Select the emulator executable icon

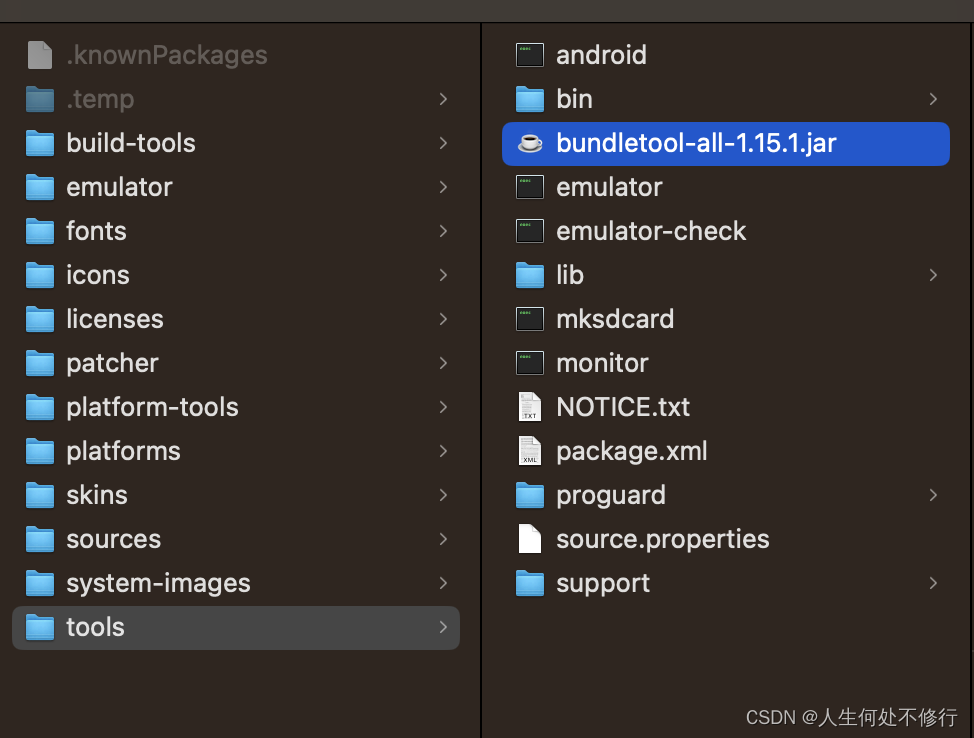529,187
